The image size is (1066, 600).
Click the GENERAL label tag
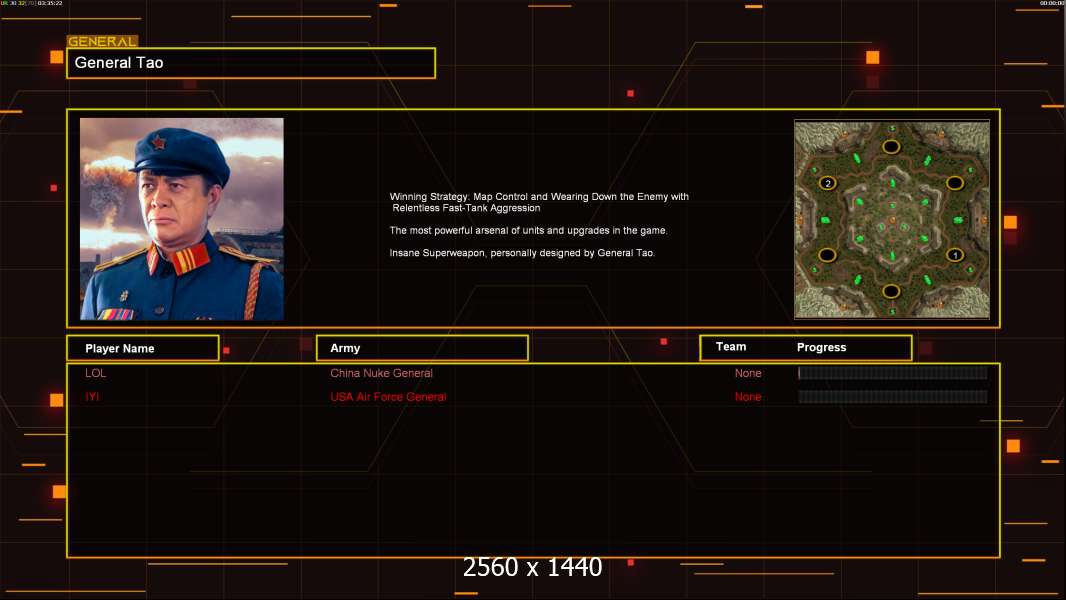pos(102,41)
